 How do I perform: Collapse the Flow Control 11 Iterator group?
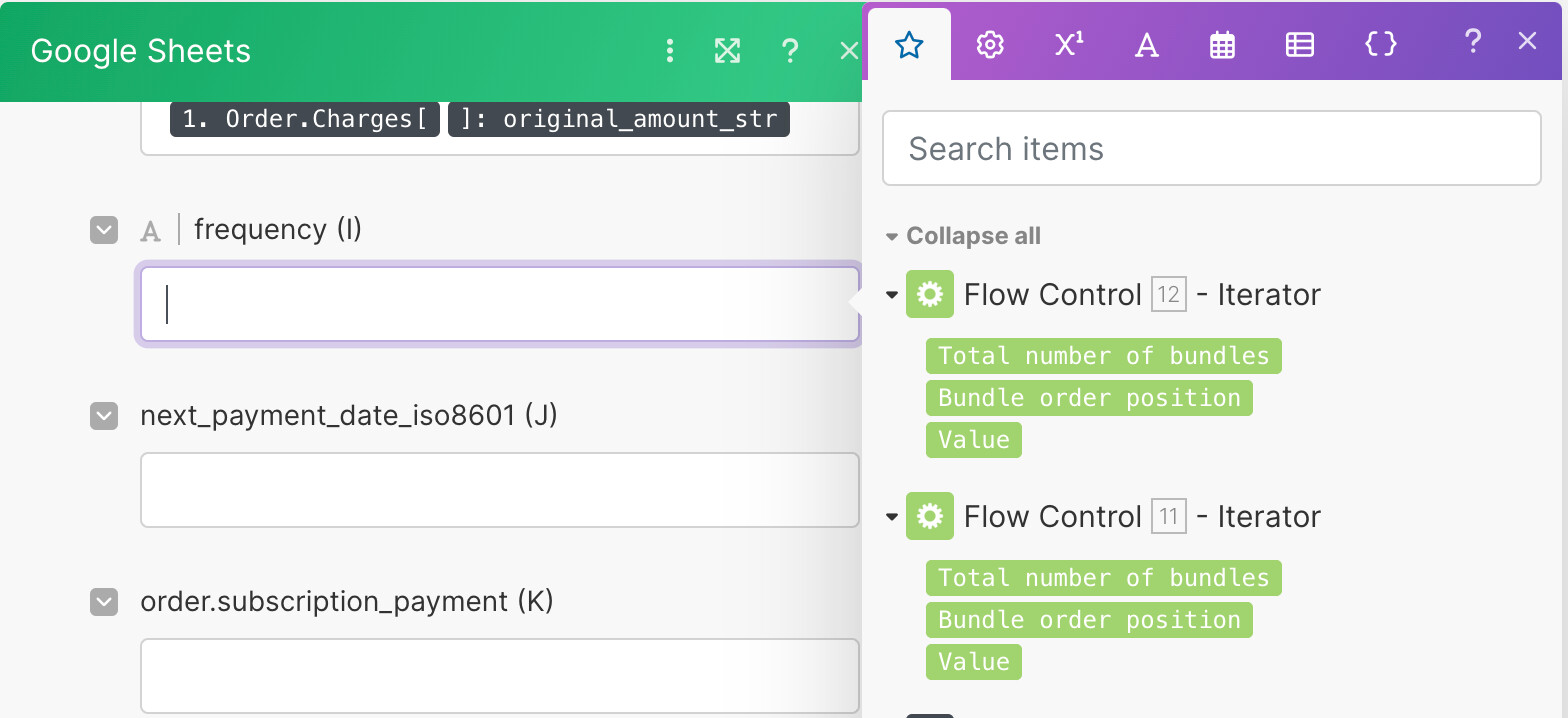point(892,517)
